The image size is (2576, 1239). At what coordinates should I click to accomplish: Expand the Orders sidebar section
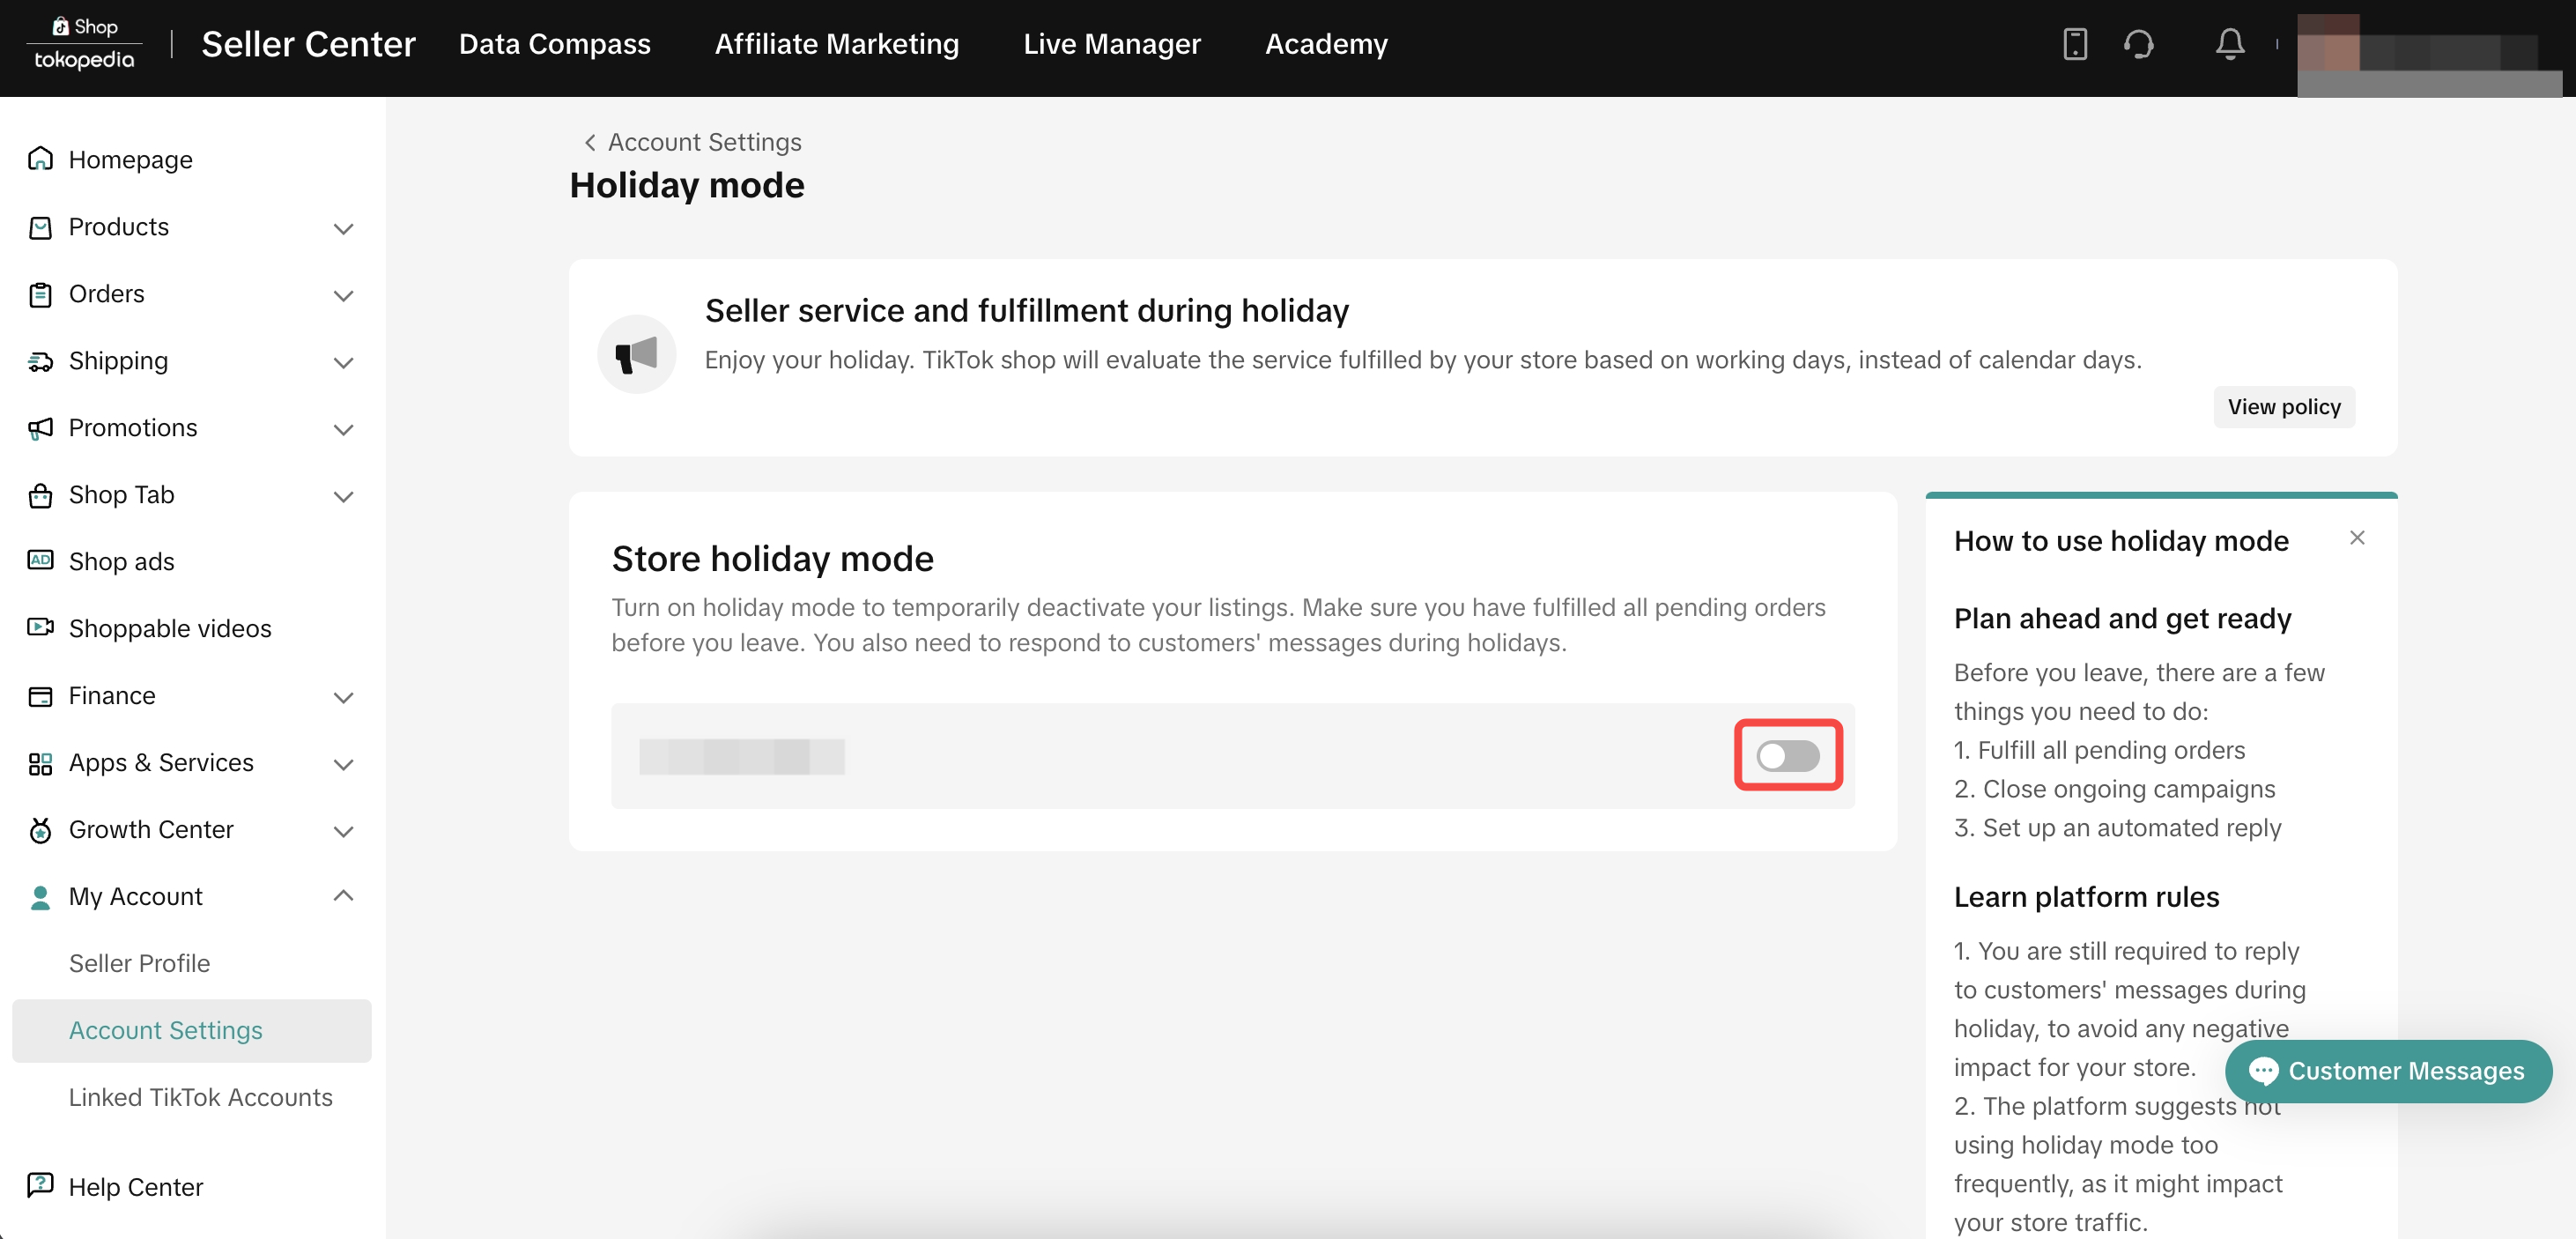[343, 295]
